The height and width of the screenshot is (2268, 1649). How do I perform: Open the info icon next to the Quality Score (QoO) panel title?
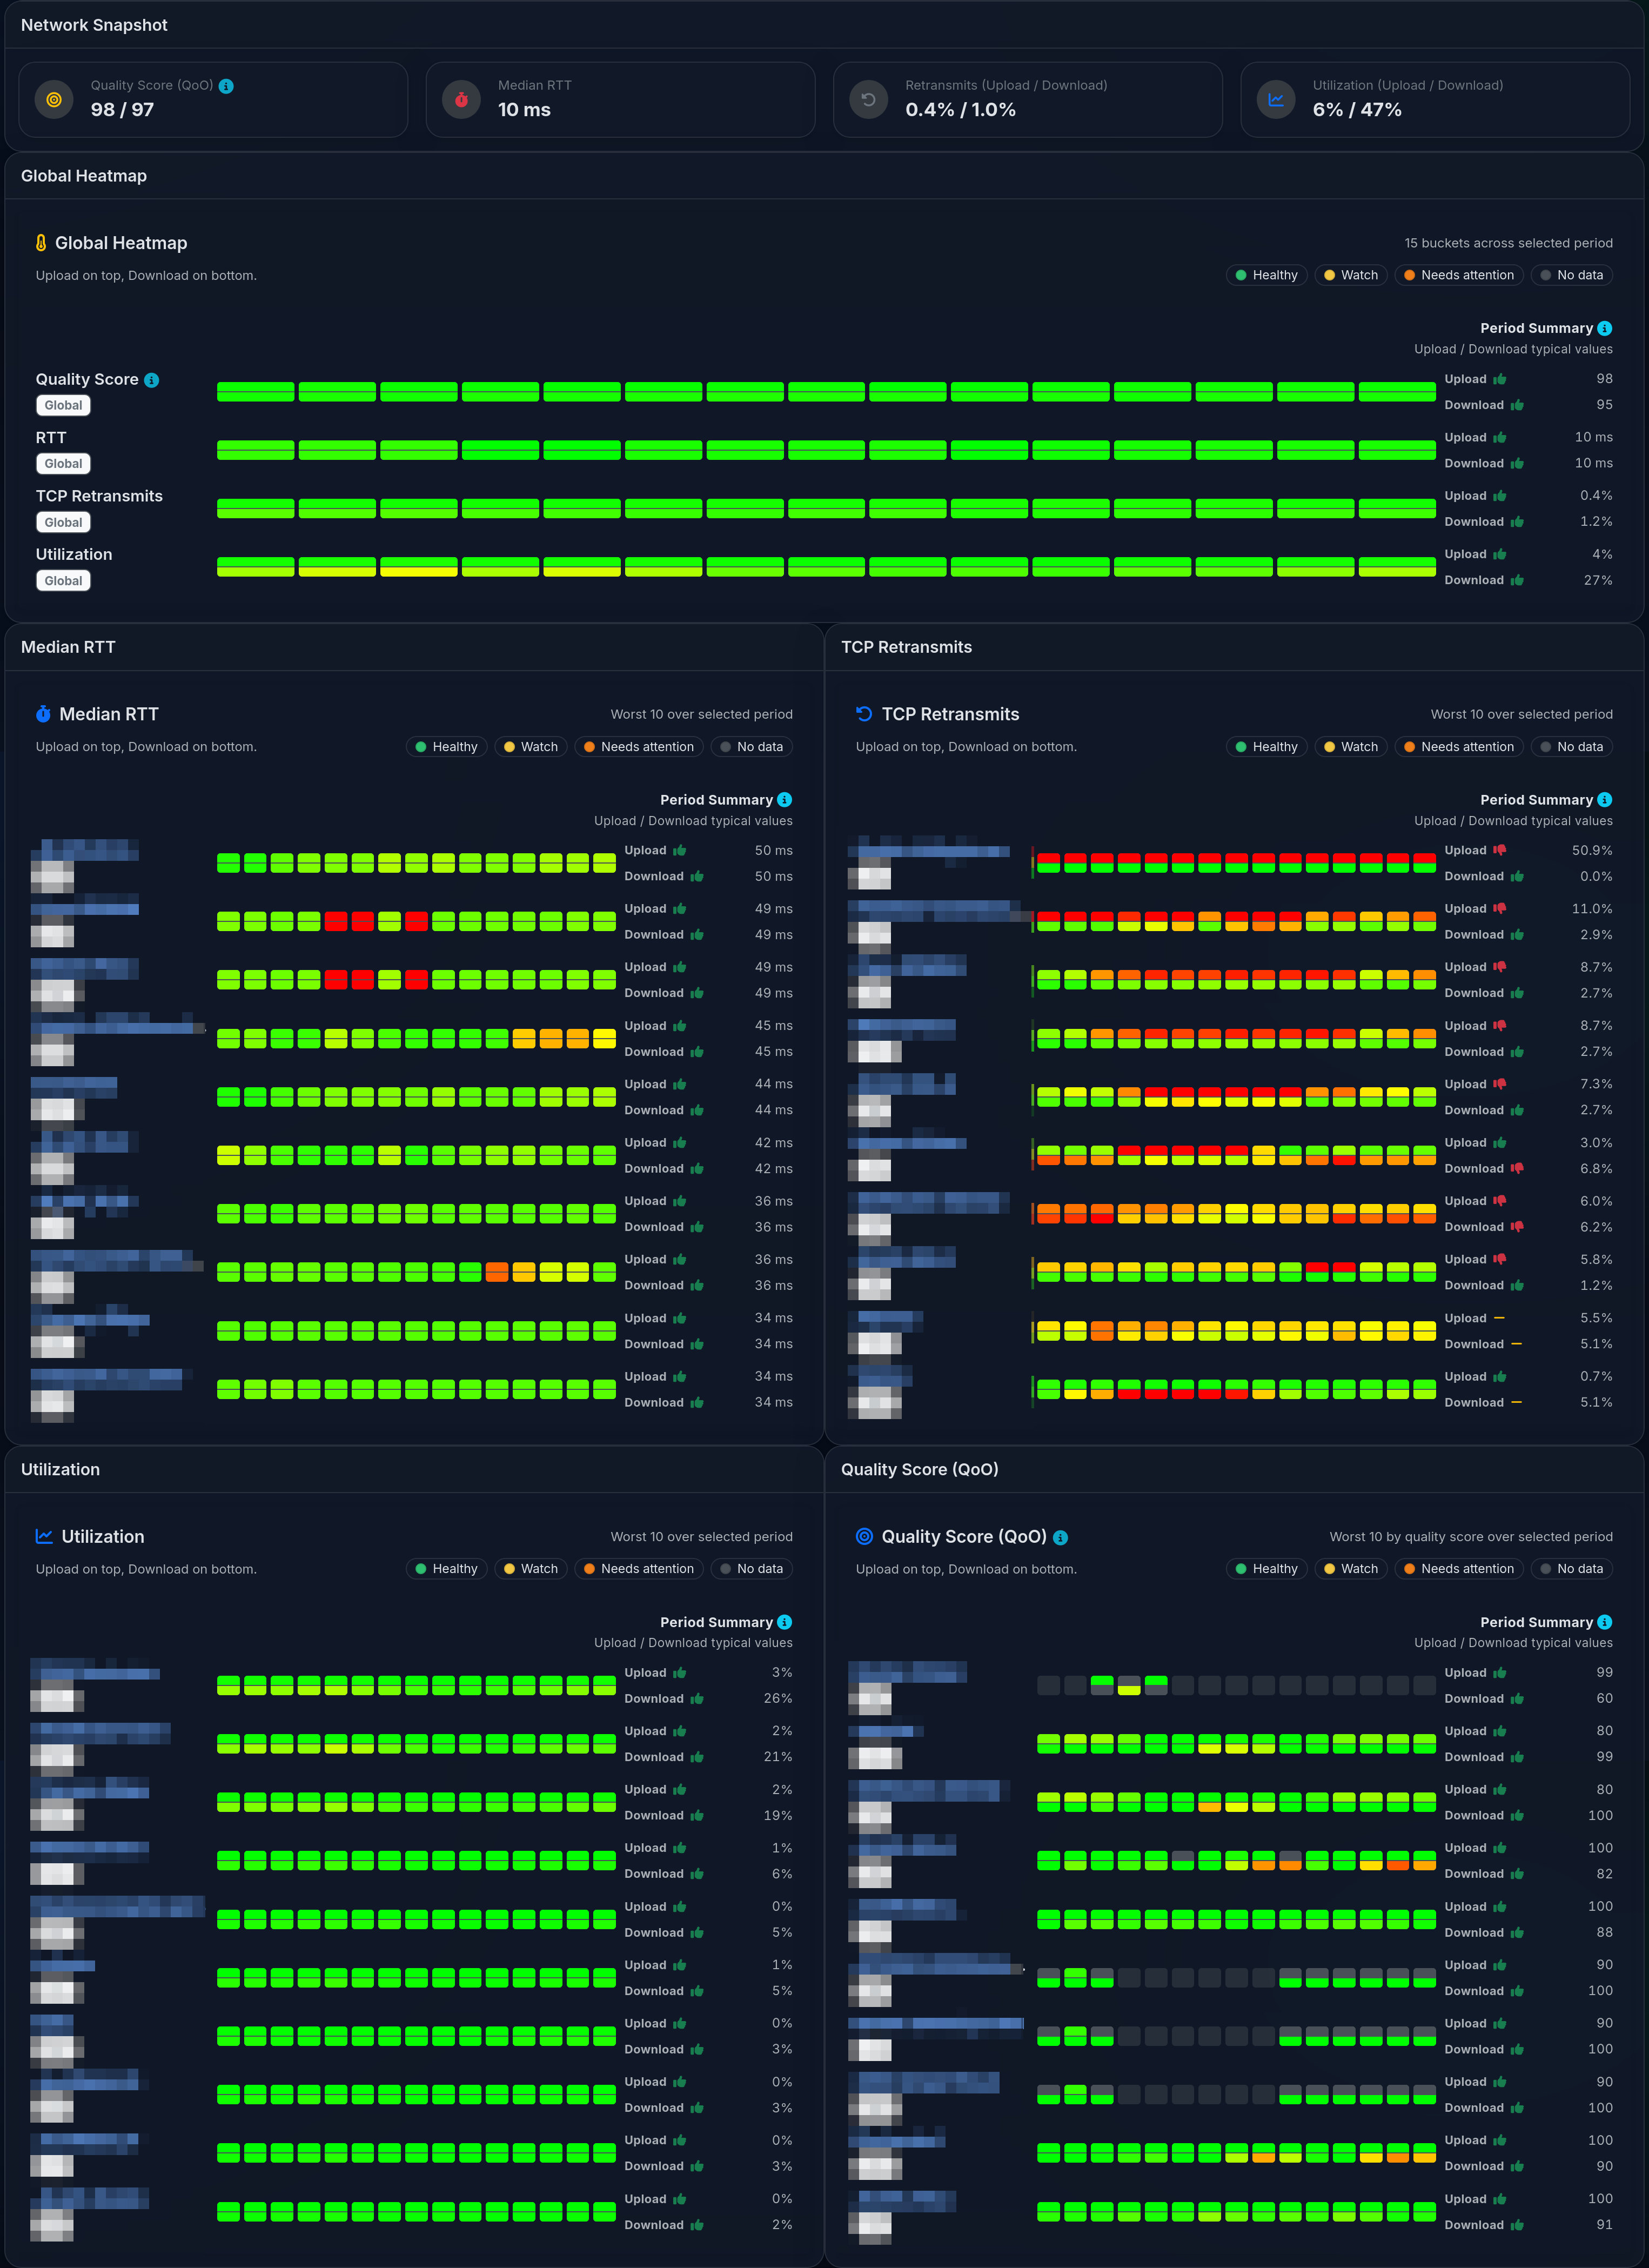tap(1060, 1537)
